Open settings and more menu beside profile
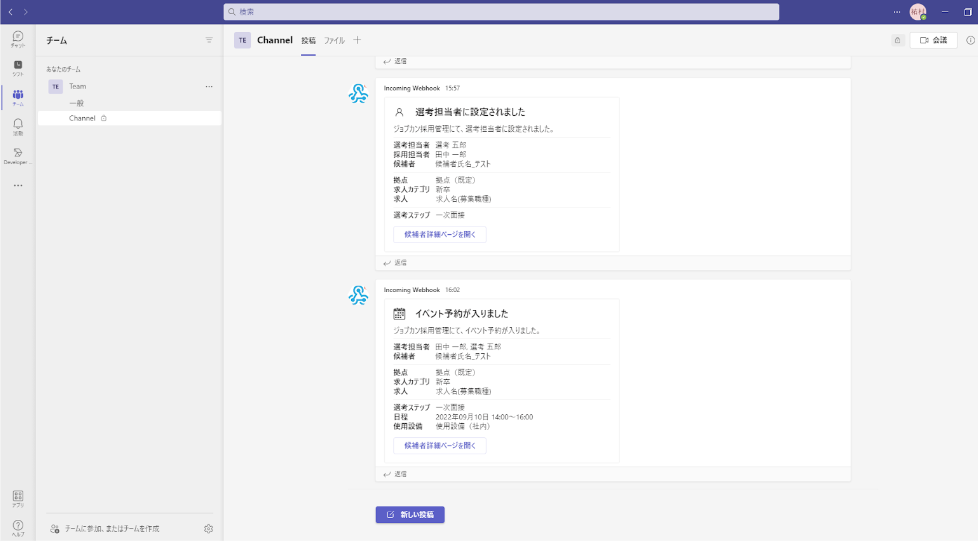Image resolution: width=978 pixels, height=543 pixels. (x=896, y=12)
